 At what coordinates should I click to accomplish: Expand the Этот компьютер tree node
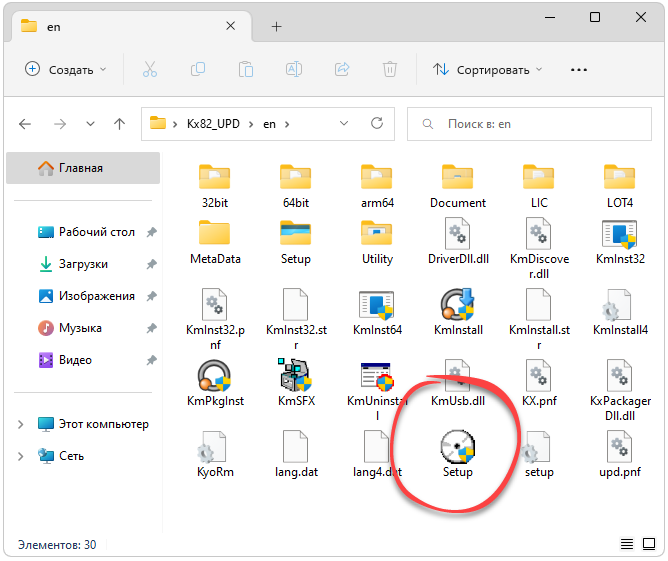point(20,424)
